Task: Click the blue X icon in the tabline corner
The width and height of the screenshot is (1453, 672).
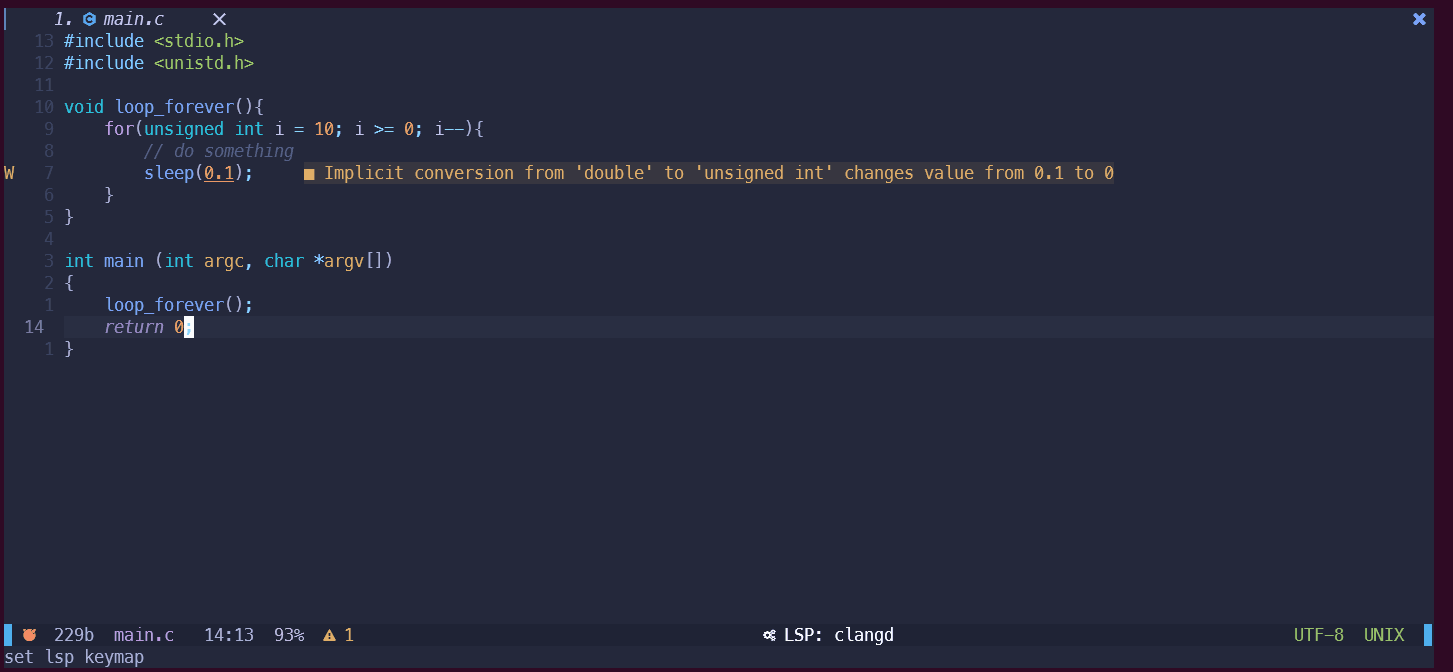Action: 1419,19
